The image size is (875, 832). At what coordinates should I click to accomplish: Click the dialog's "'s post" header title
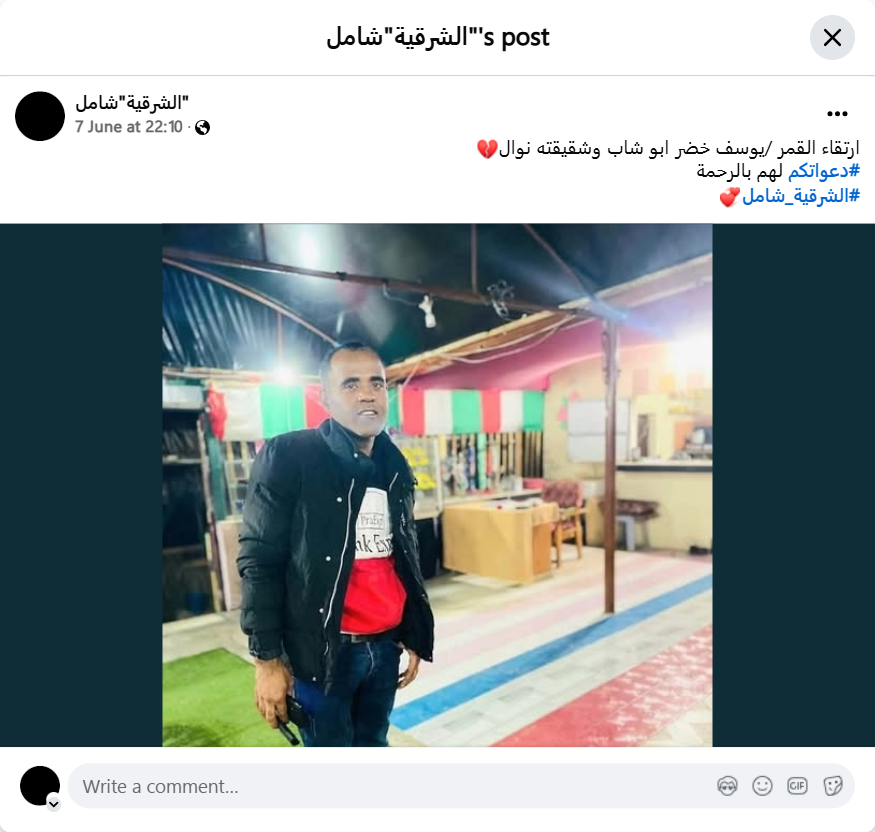point(438,37)
